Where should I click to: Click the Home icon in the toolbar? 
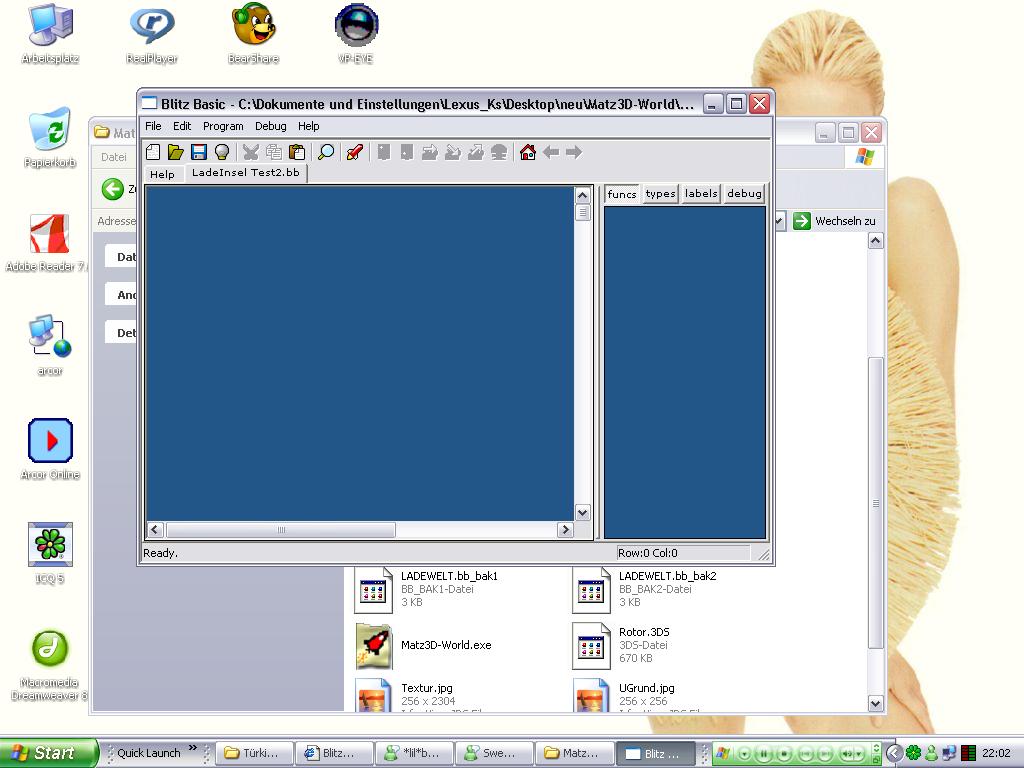528,152
